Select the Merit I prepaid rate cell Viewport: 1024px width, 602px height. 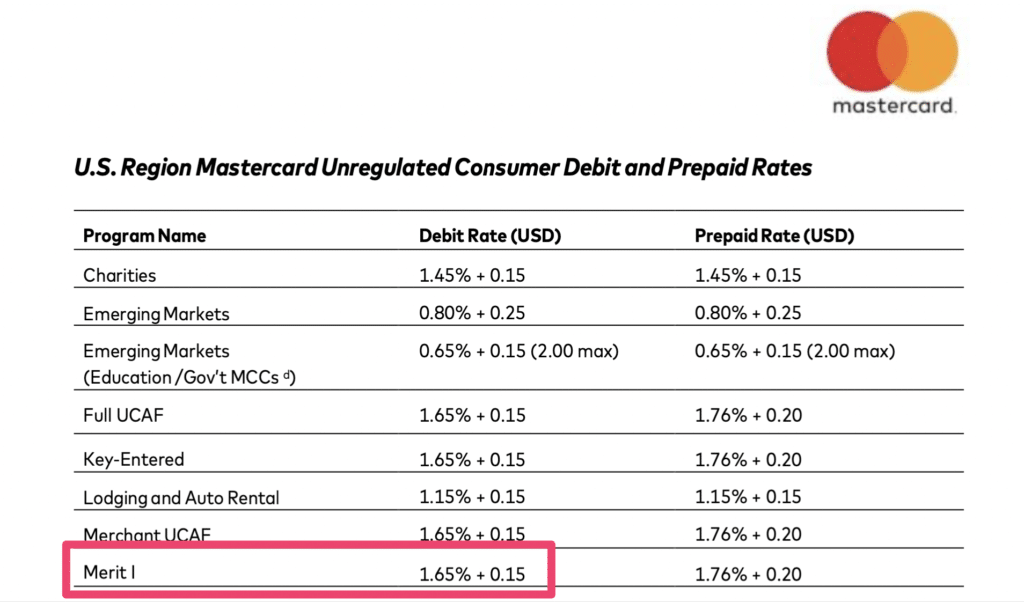(x=748, y=574)
